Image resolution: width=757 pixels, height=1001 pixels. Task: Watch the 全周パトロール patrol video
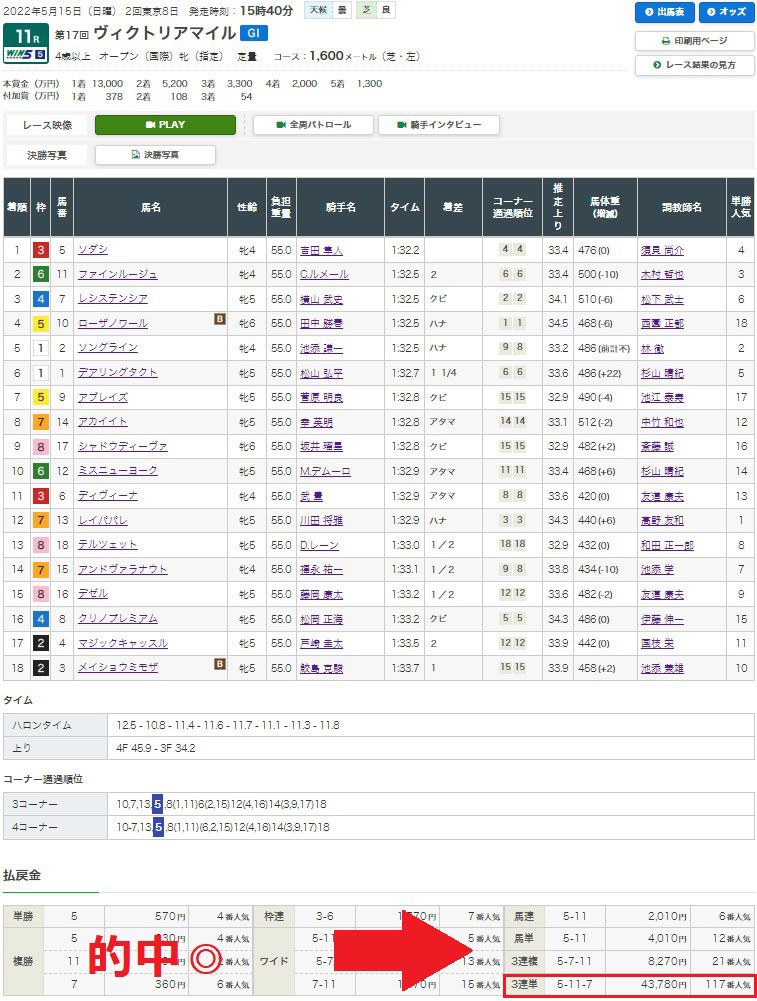click(x=313, y=125)
